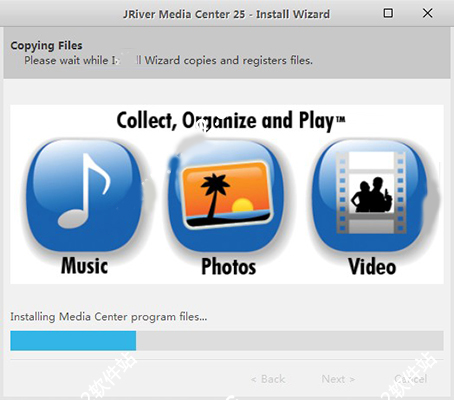Click the Back button
This screenshot has height=400, width=454.
tap(268, 379)
